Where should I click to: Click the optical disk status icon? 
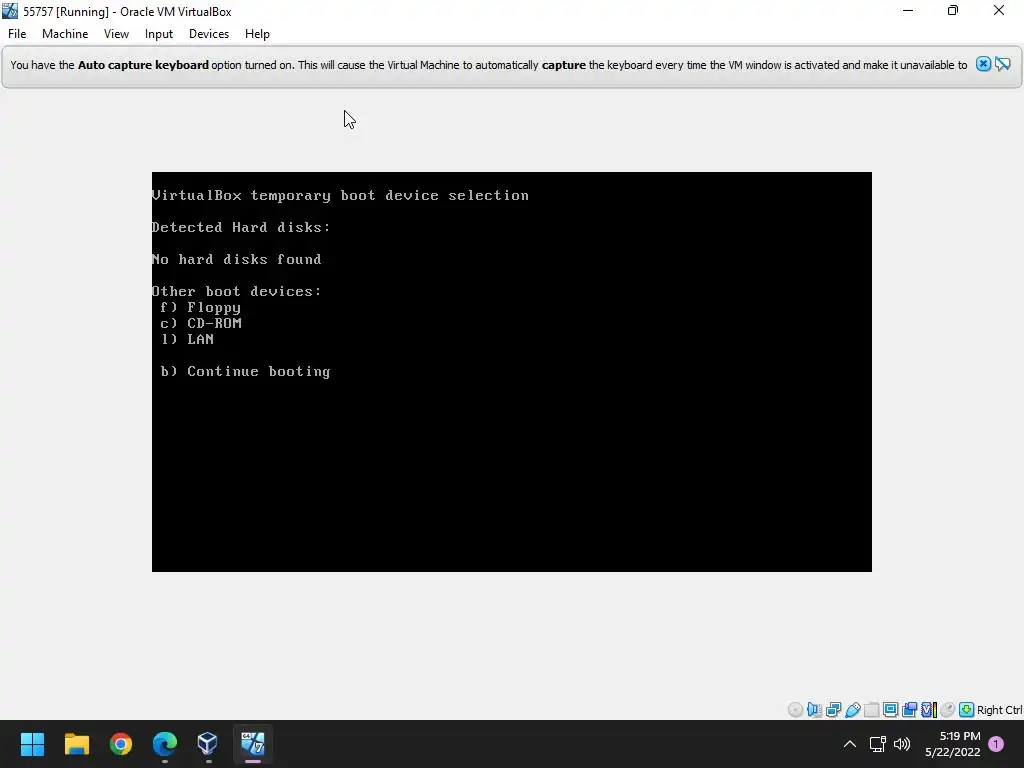tap(795, 710)
